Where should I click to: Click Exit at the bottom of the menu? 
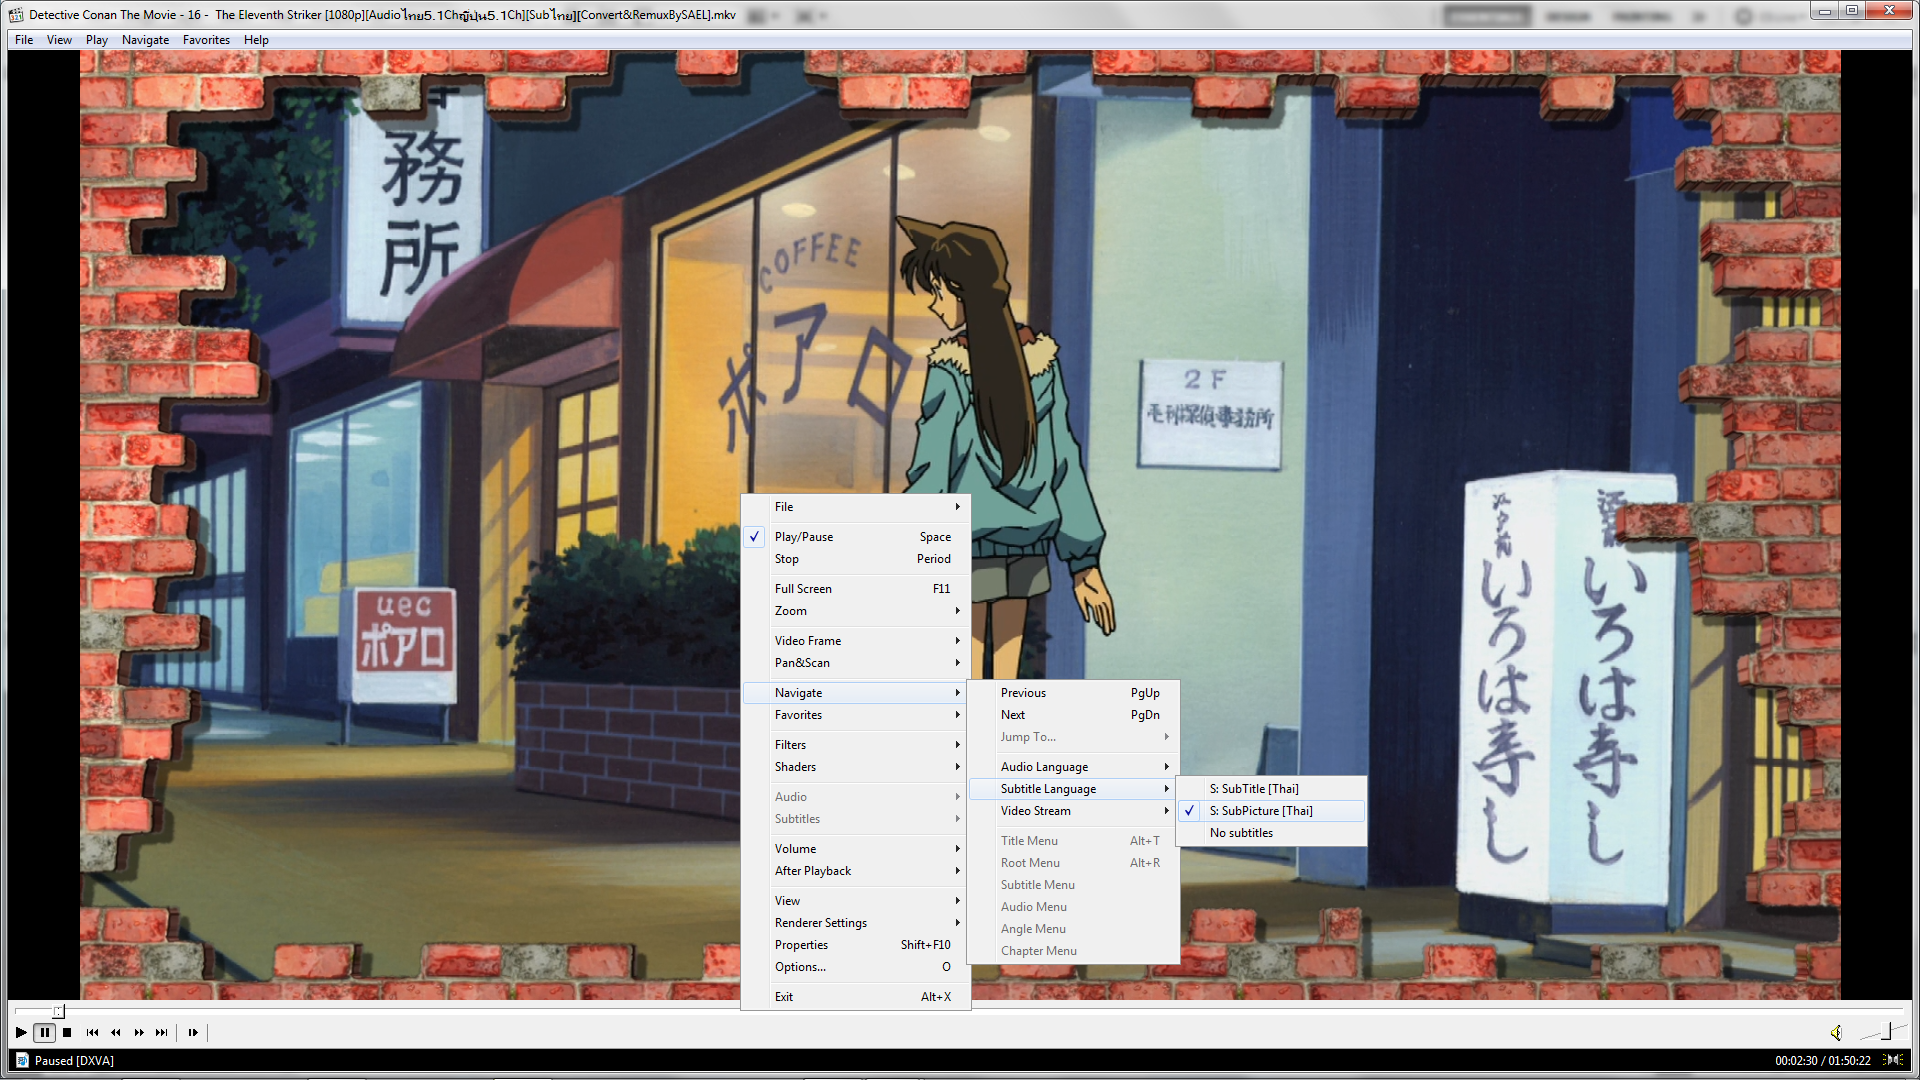point(784,997)
